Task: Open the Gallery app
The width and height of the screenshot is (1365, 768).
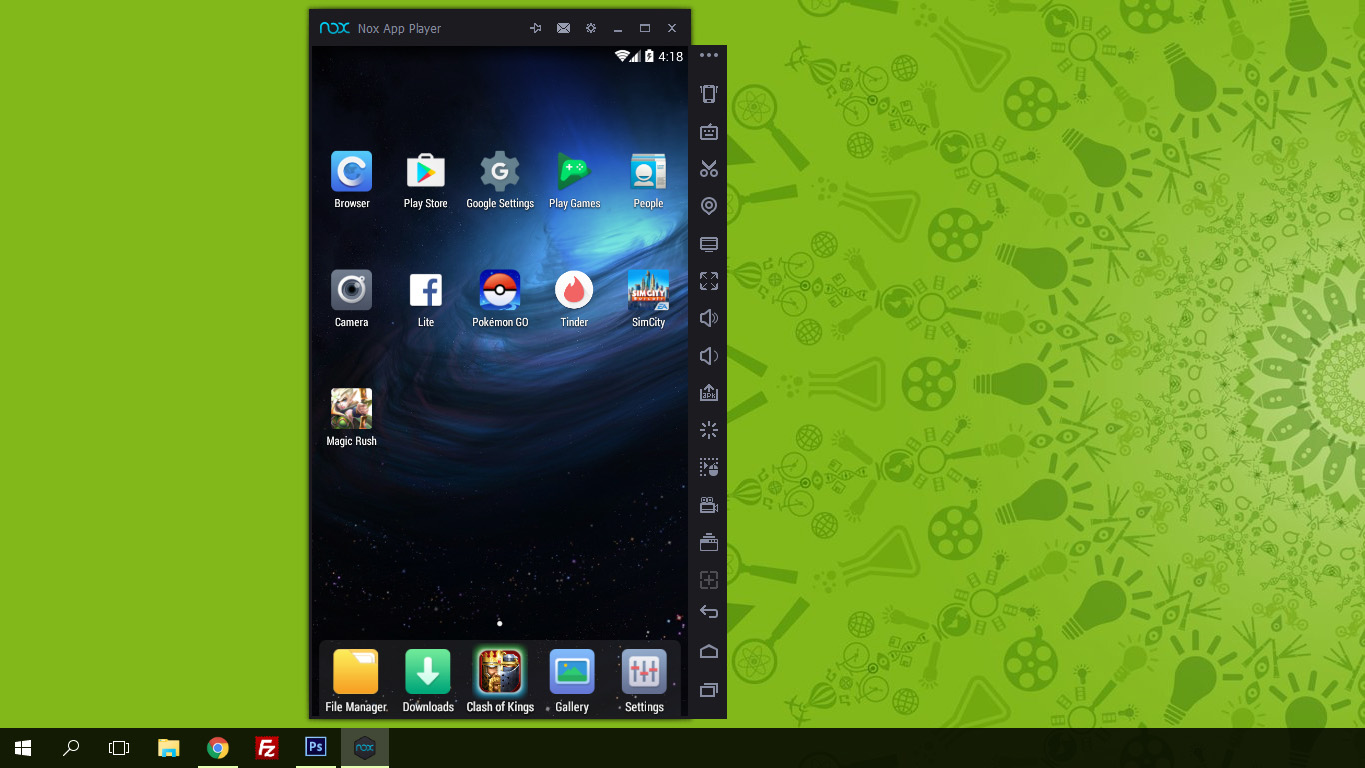Action: click(572, 672)
